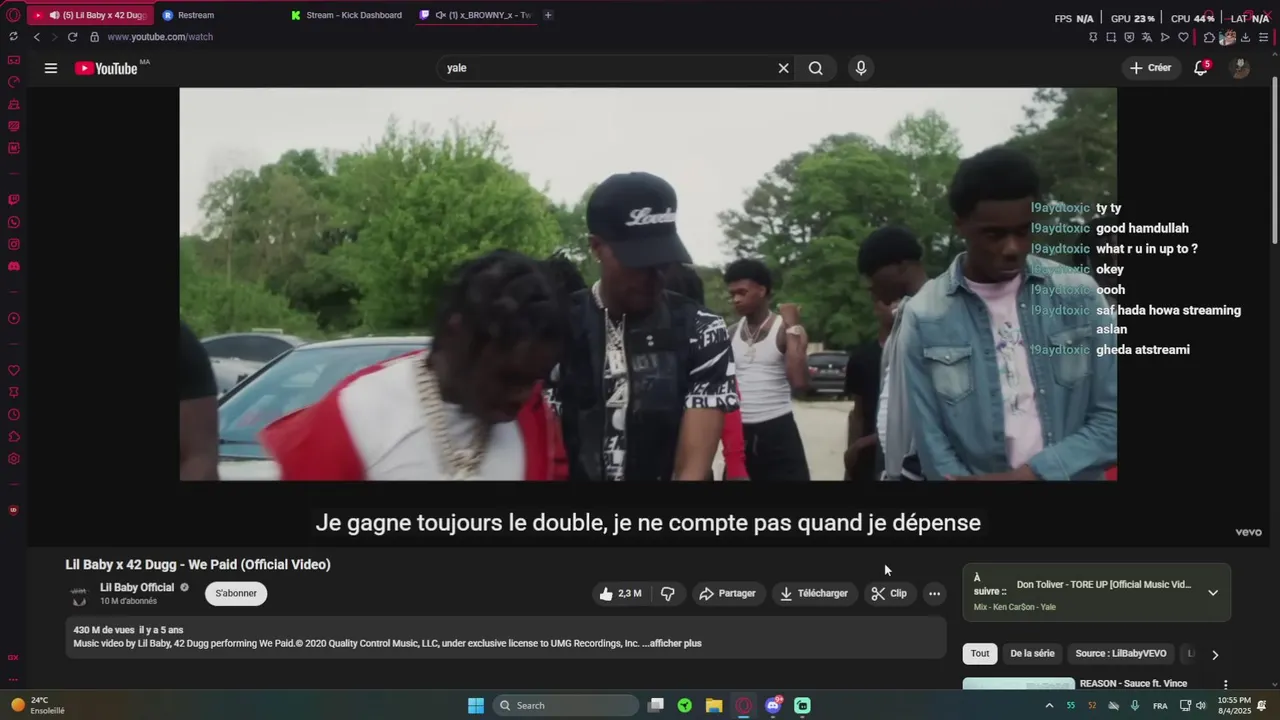Go to the YouTube home logo
This screenshot has height=720, width=1280.
click(106, 68)
